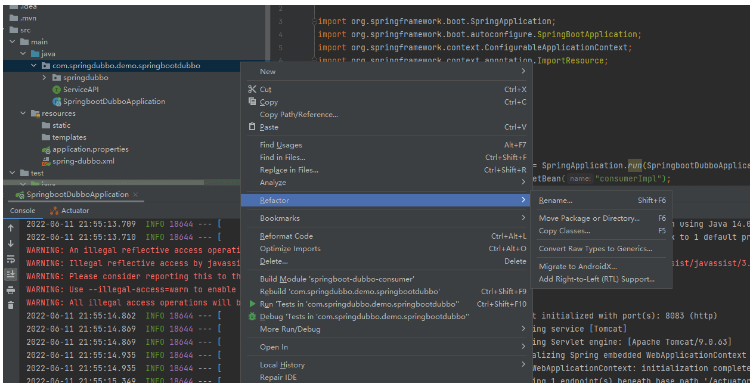Choose Copy Path/Reference... from context menu
The height and width of the screenshot is (383, 752).
[x=299, y=115]
